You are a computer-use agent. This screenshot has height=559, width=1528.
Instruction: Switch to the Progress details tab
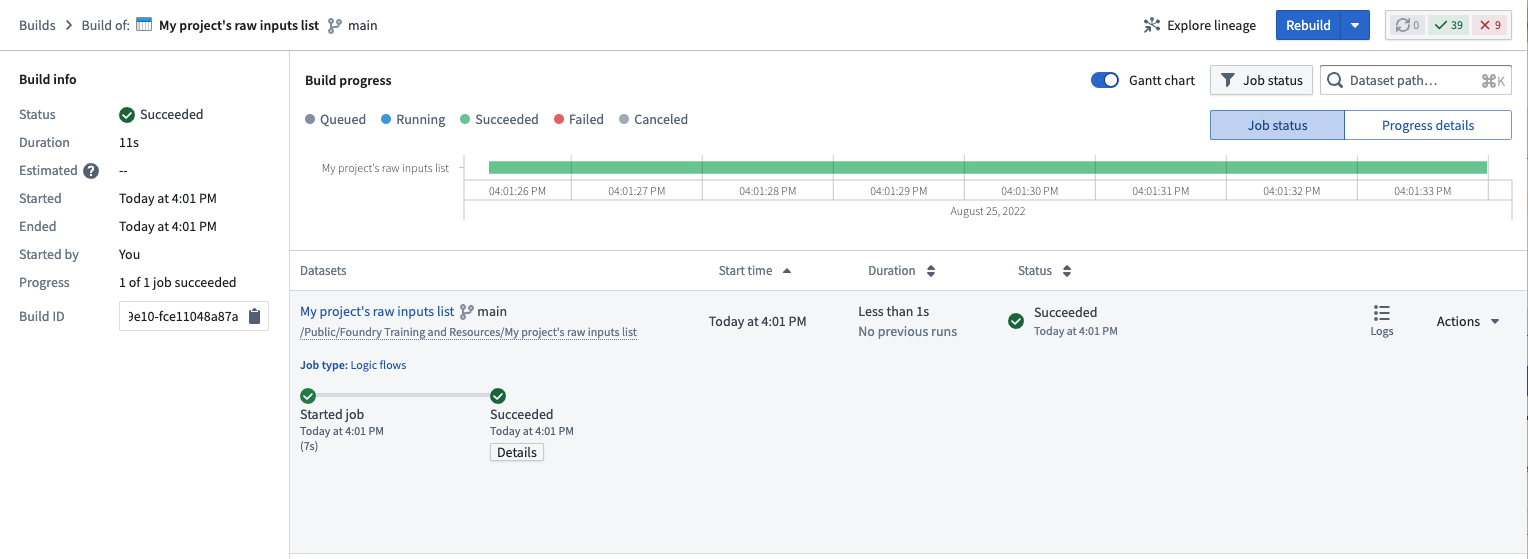click(1427, 125)
